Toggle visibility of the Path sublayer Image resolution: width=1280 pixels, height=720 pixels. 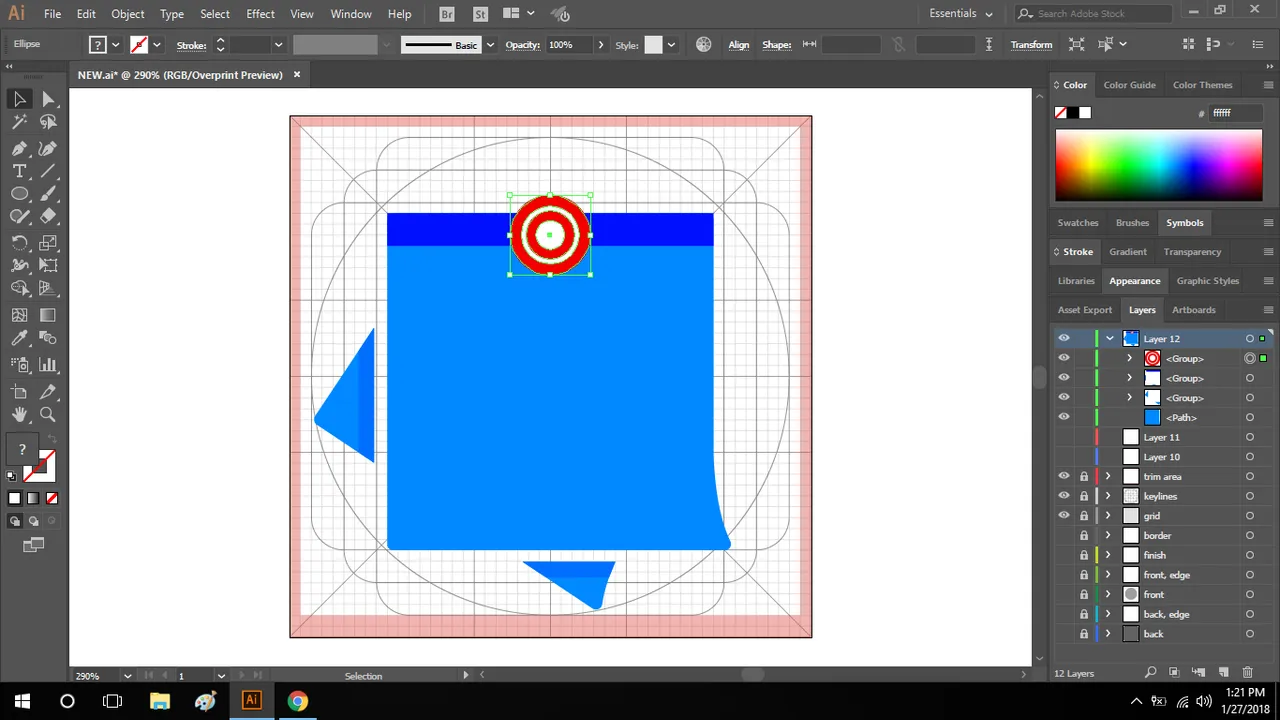tap(1064, 417)
